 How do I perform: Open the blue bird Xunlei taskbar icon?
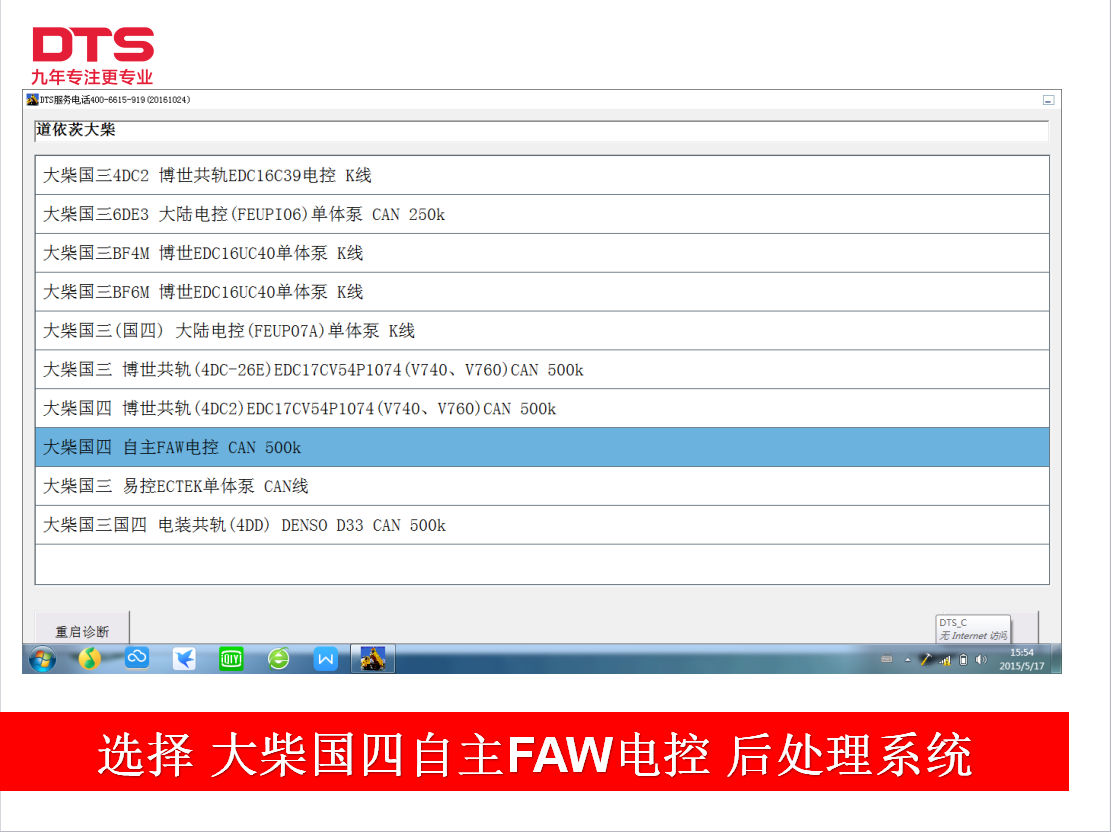(x=184, y=659)
